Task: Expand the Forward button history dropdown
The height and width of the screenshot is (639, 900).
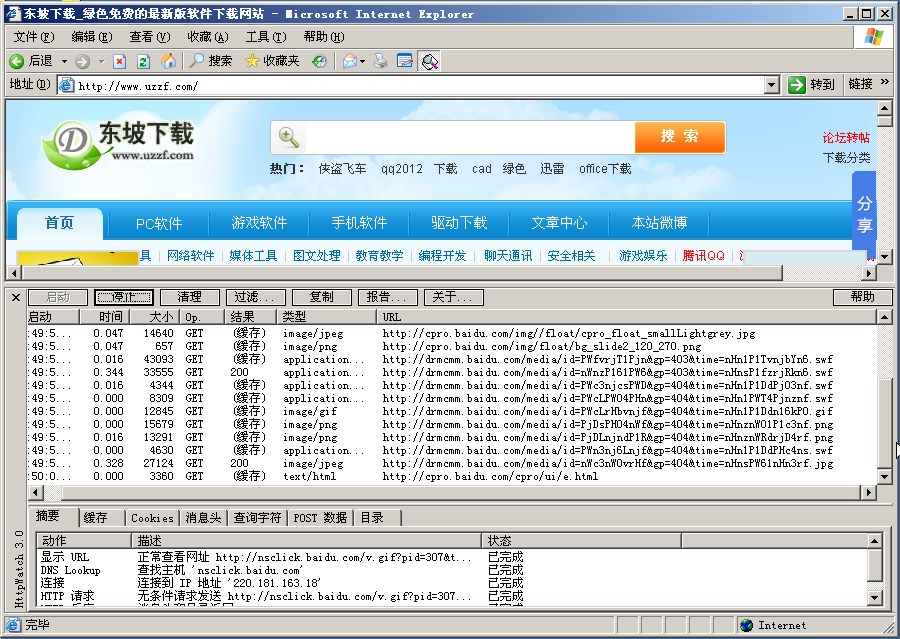Action: click(x=101, y=61)
